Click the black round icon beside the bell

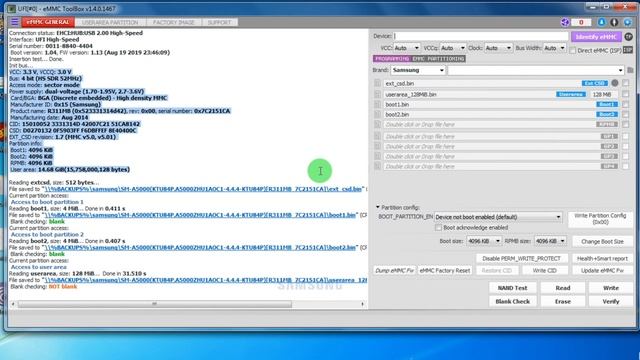[x=614, y=22]
